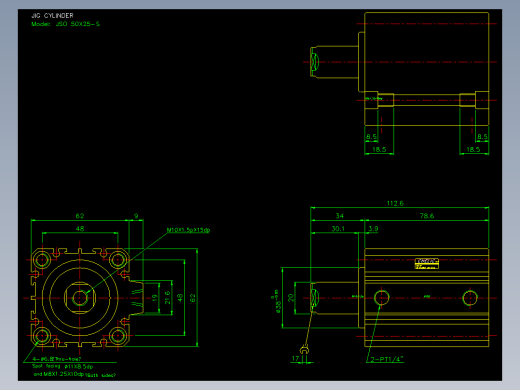
Task: Select the top-left mounting hole in front view
Action: tap(42, 260)
